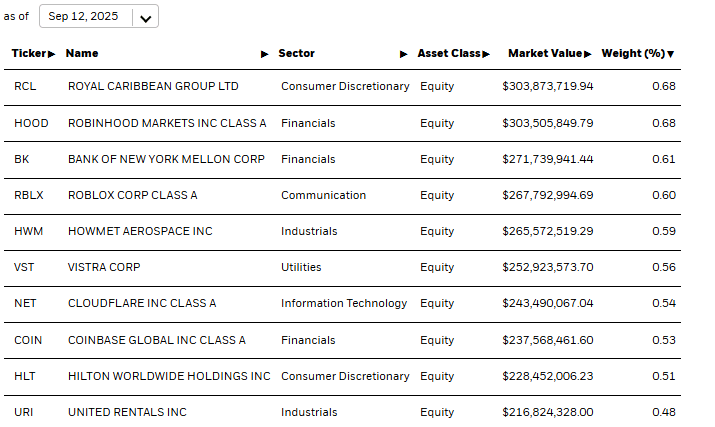715x427 pixels.
Task: Click Cloudflare Inc Class A name
Action: coord(142,303)
